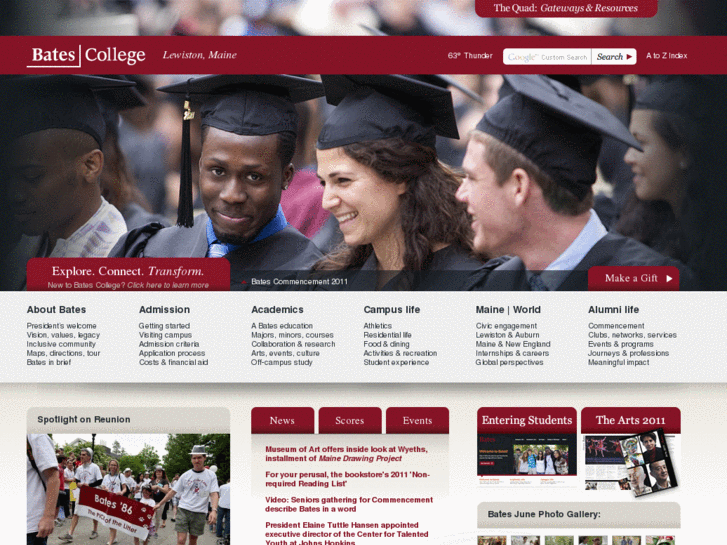Viewport: 727px width, 545px height.
Task: Open the A to Z Index
Action: click(666, 56)
